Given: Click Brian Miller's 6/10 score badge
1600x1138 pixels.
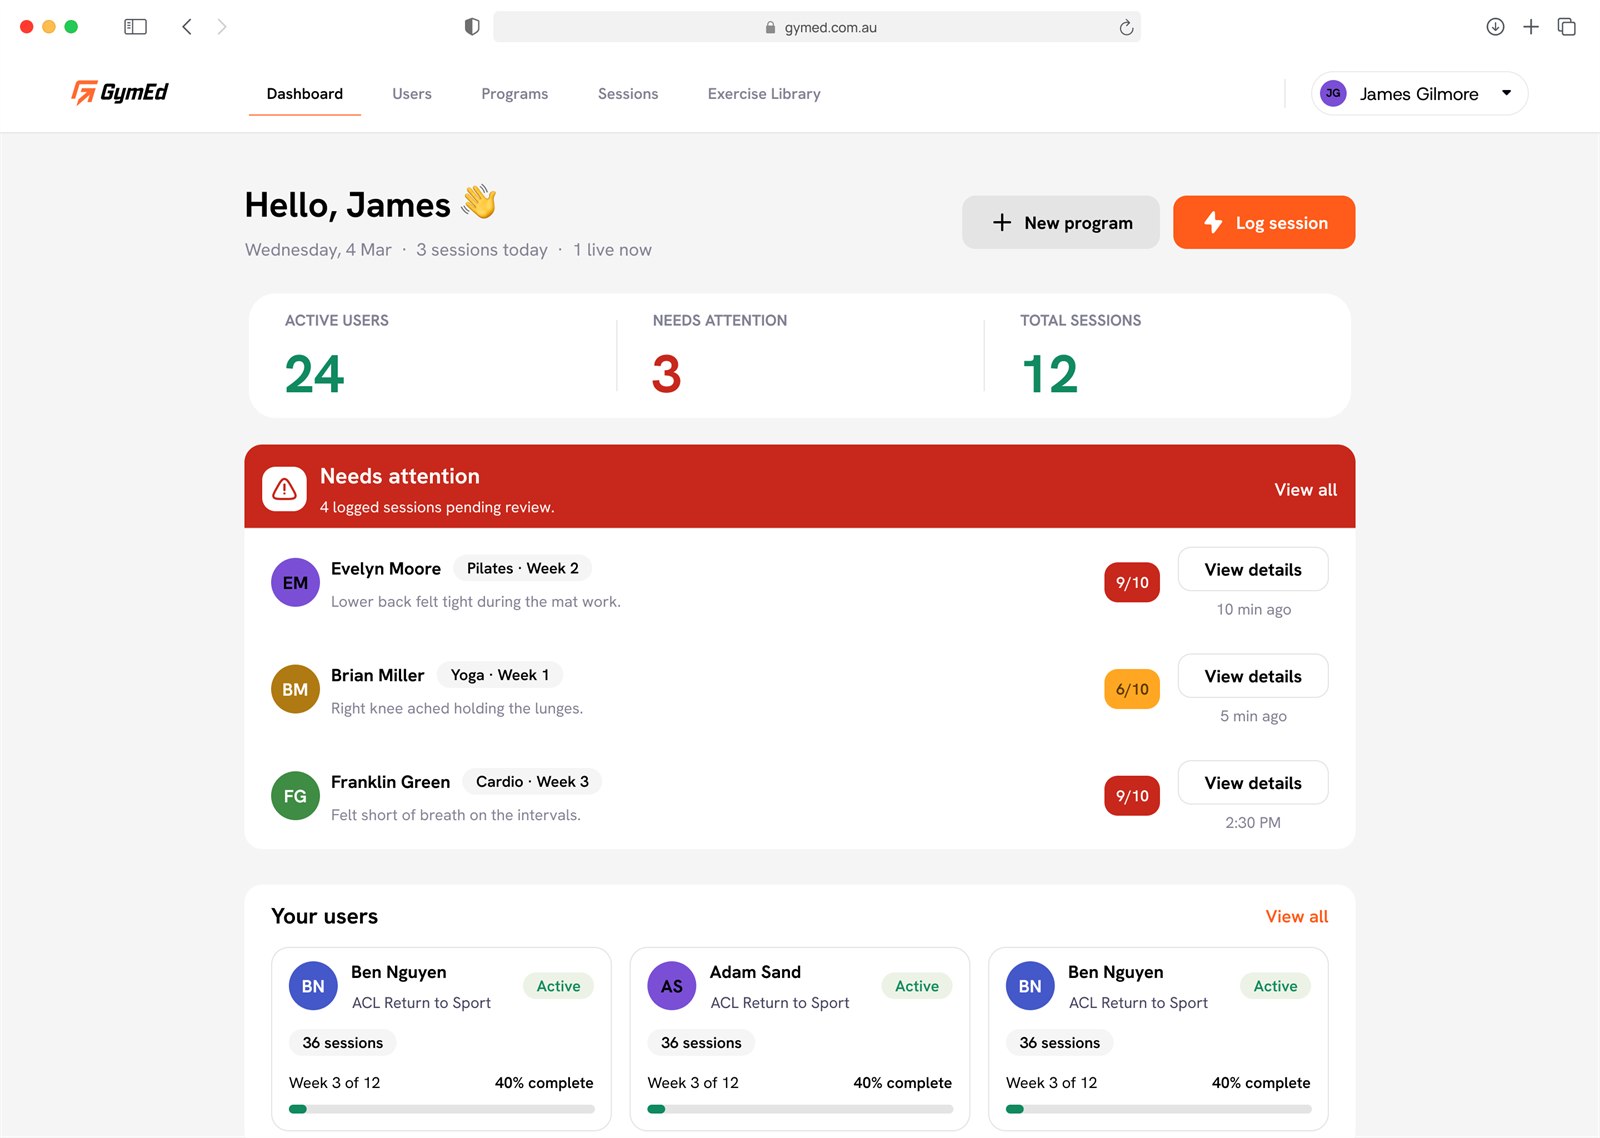Looking at the screenshot, I should (x=1132, y=689).
